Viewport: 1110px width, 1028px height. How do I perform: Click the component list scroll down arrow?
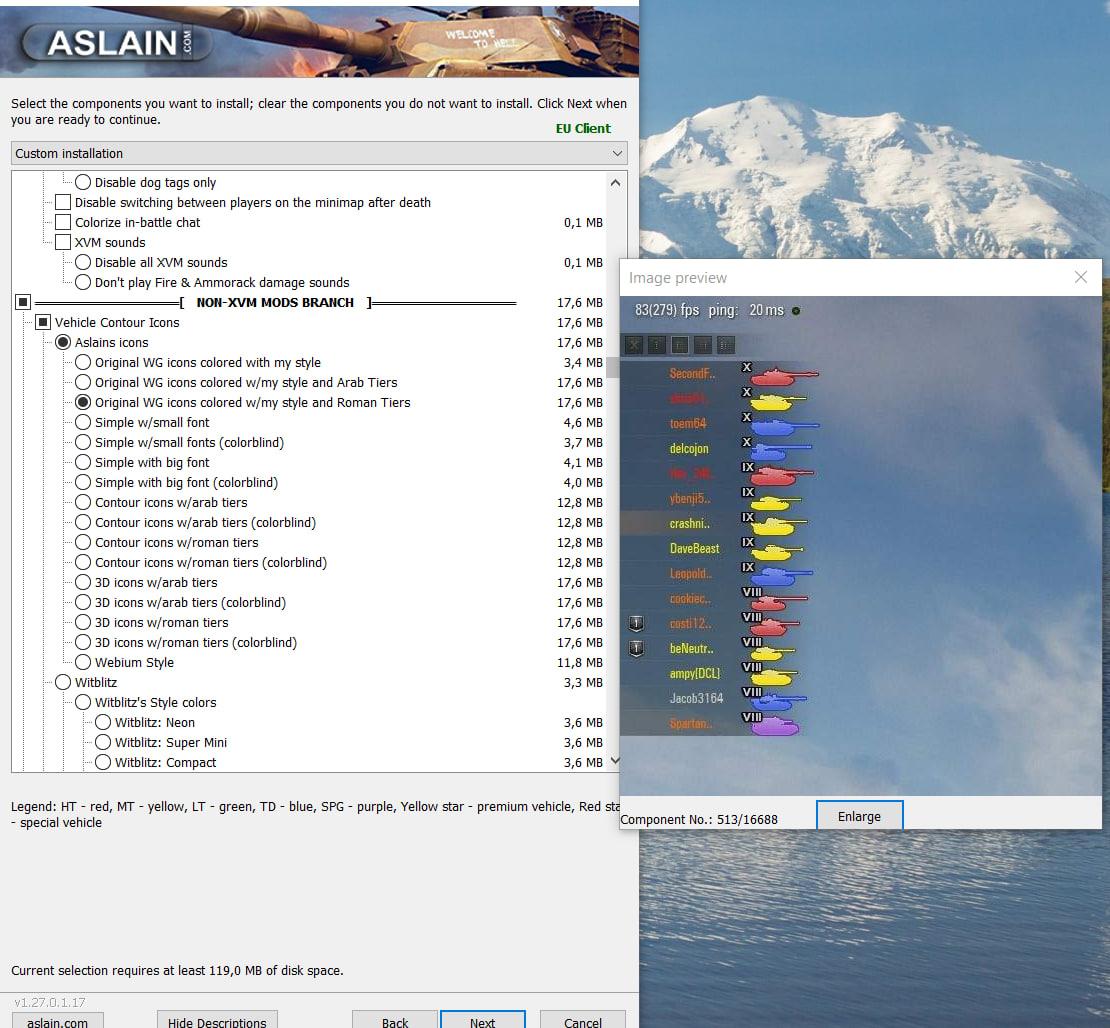pos(615,761)
